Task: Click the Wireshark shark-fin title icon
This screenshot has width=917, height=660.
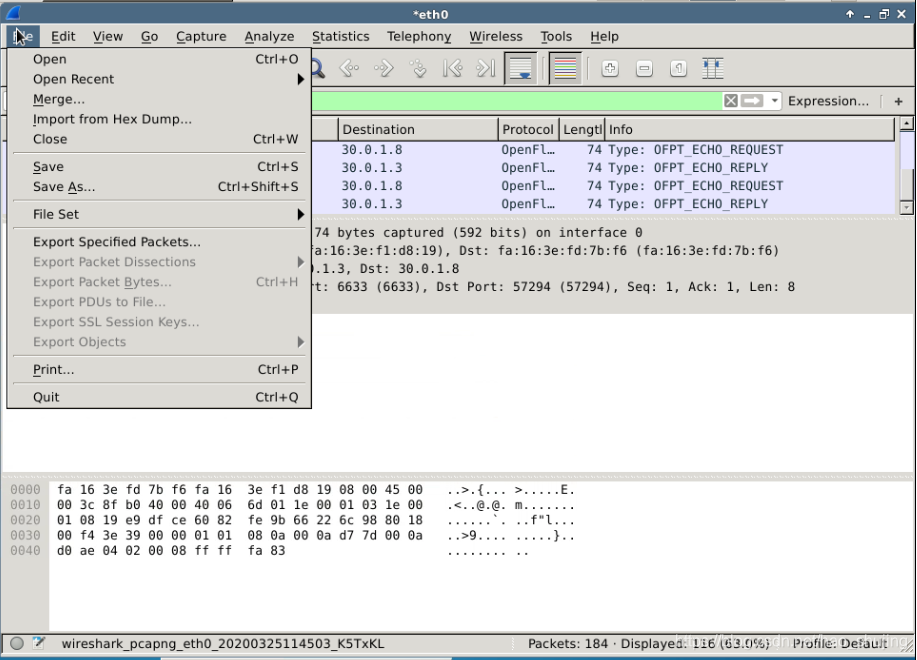Action: [x=13, y=12]
